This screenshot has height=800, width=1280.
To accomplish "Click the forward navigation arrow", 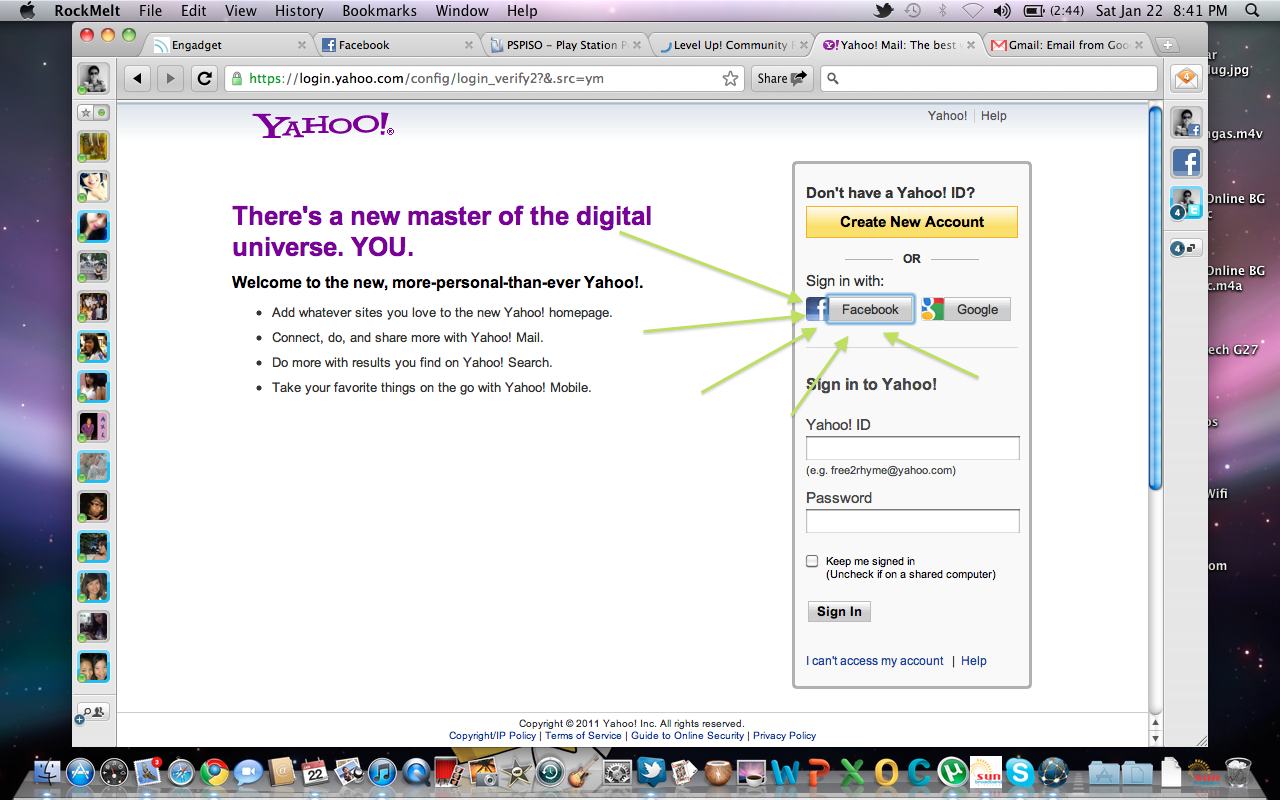I will pyautogui.click(x=170, y=78).
